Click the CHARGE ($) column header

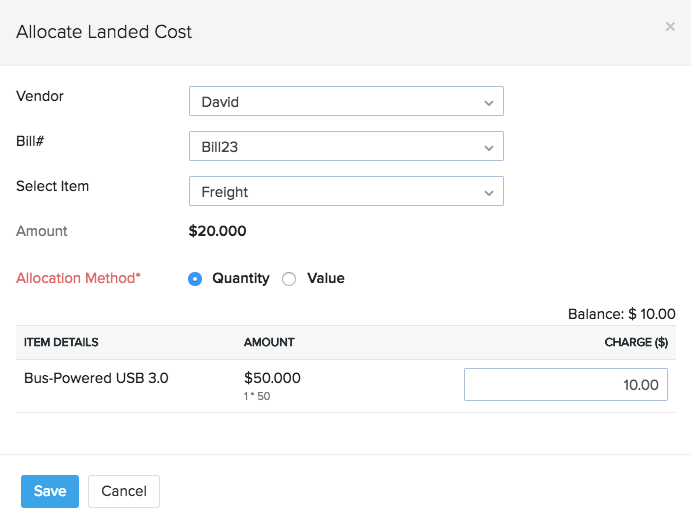(x=636, y=342)
